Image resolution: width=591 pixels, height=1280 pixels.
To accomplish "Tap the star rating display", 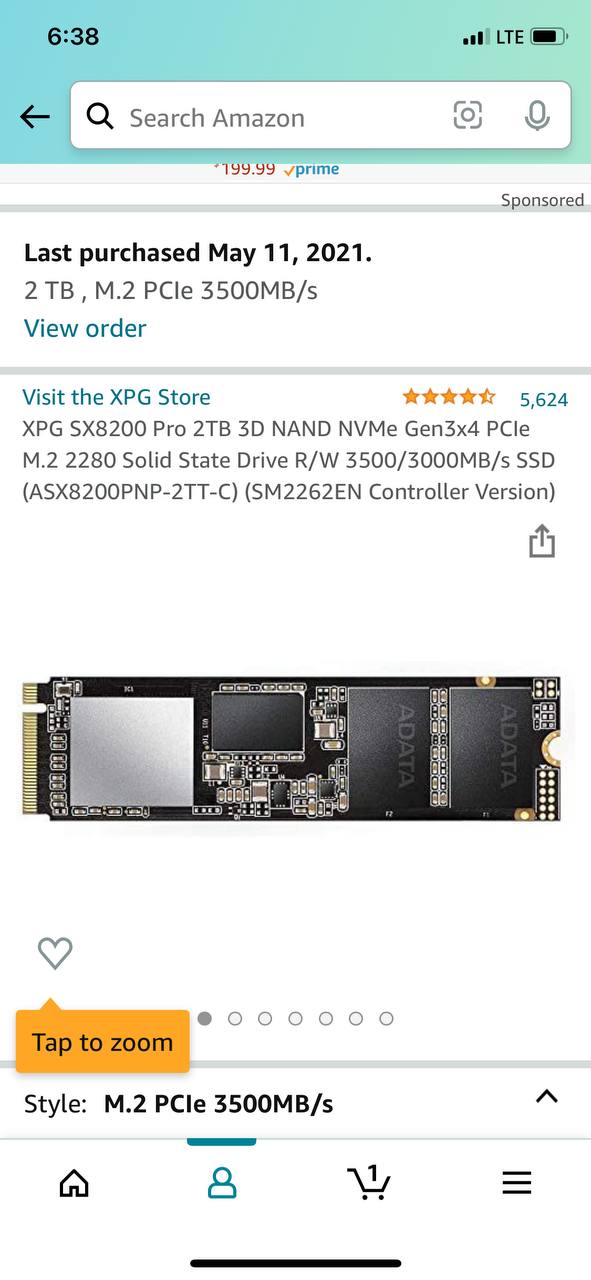I will click(449, 397).
